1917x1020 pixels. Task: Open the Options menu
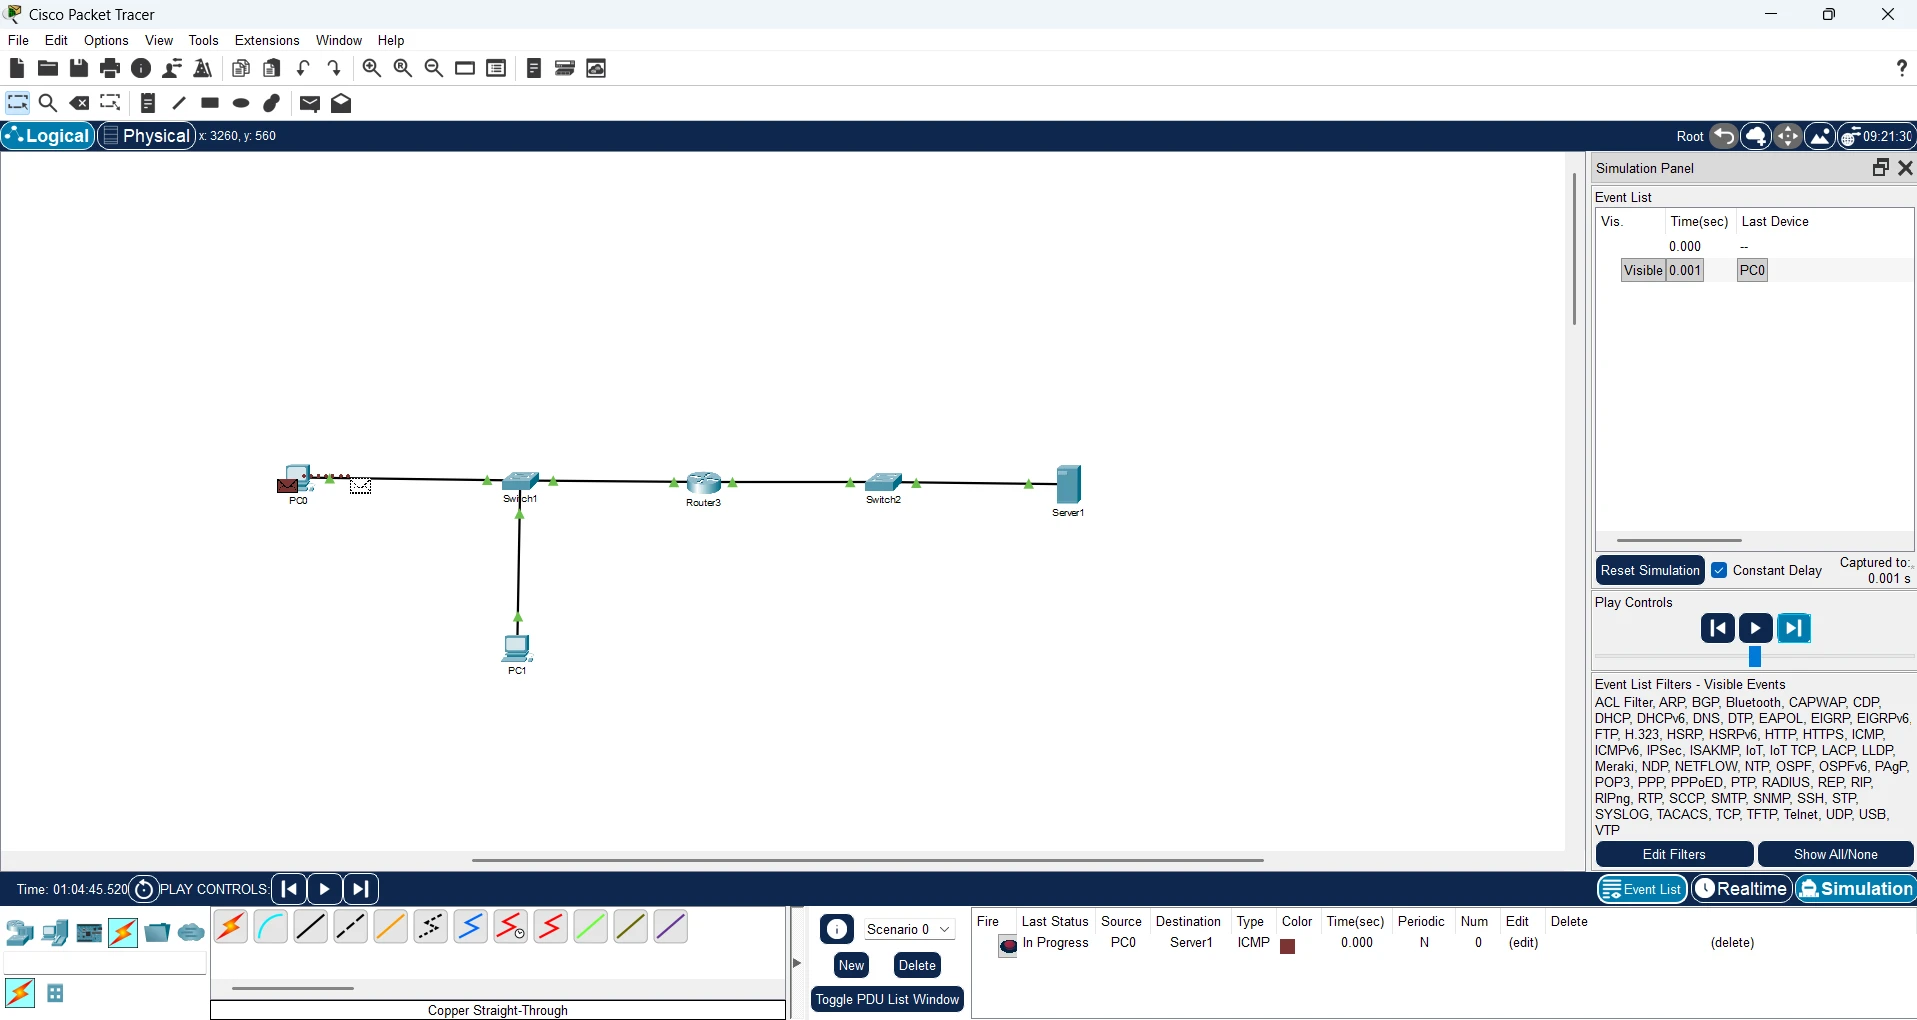106,40
